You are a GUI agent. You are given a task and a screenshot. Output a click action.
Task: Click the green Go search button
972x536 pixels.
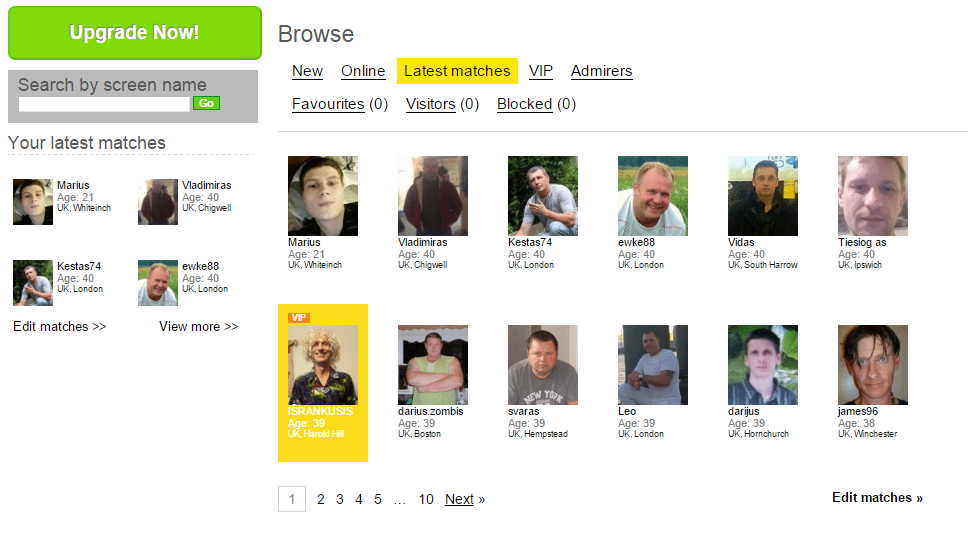click(206, 103)
